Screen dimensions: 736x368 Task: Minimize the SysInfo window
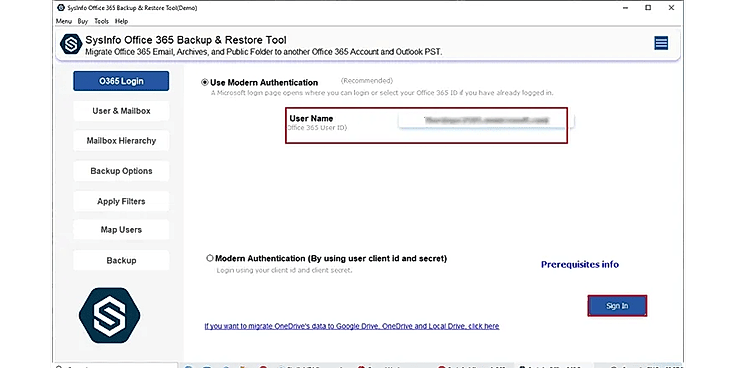point(626,8)
